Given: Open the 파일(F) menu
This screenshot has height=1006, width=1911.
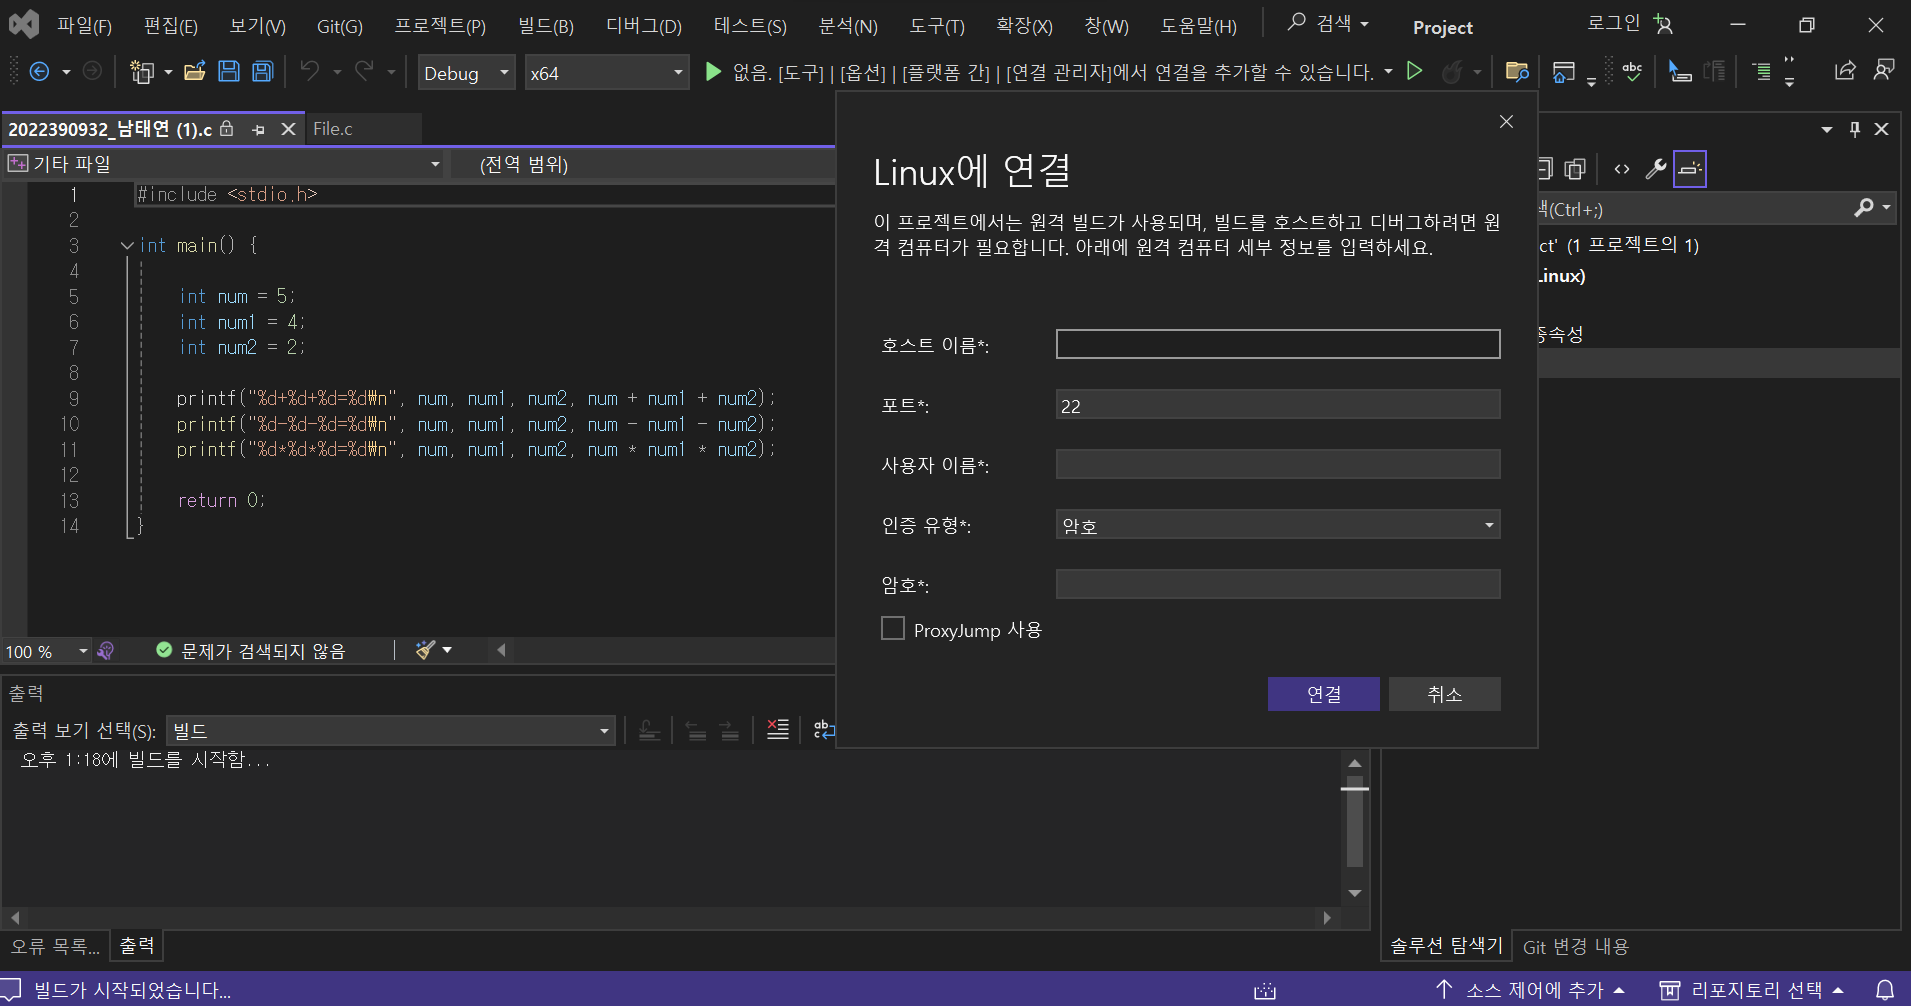Looking at the screenshot, I should pyautogui.click(x=84, y=25).
